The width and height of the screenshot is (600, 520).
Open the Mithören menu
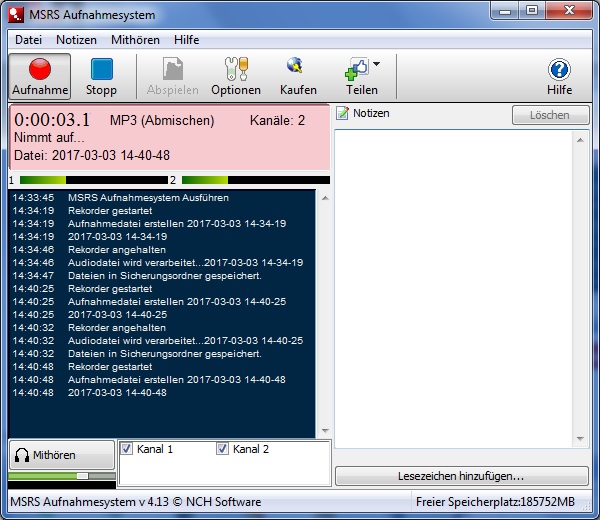point(135,40)
